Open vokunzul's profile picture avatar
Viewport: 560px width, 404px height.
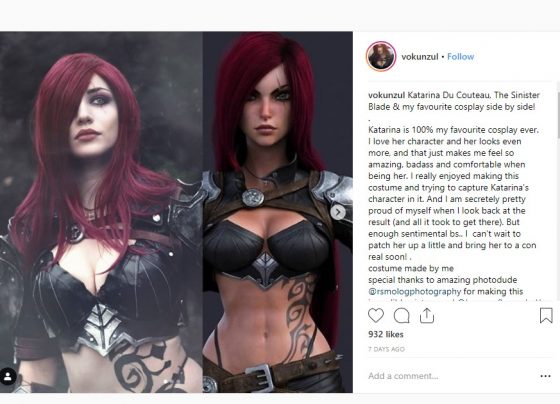pos(381,56)
